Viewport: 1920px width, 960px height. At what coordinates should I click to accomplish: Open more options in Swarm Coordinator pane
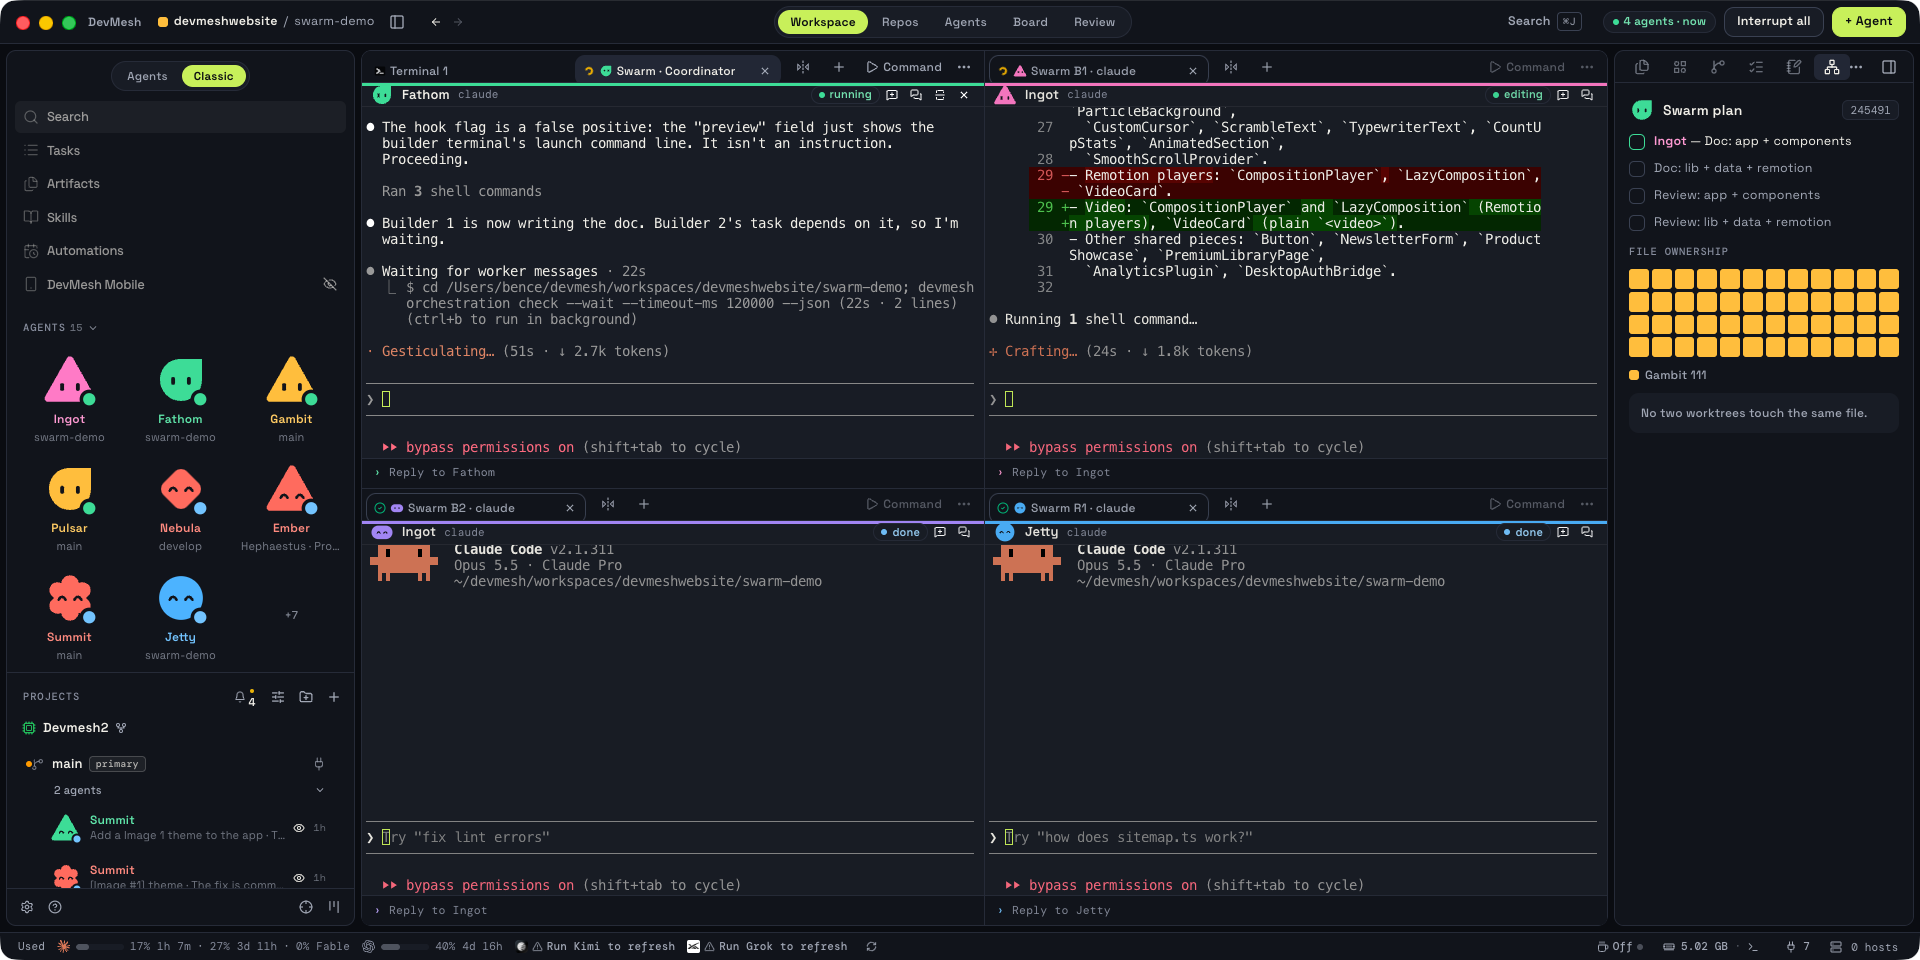(x=964, y=67)
